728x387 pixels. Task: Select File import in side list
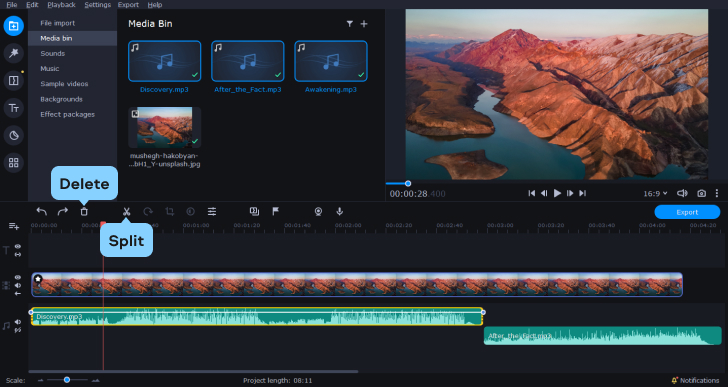72,23
